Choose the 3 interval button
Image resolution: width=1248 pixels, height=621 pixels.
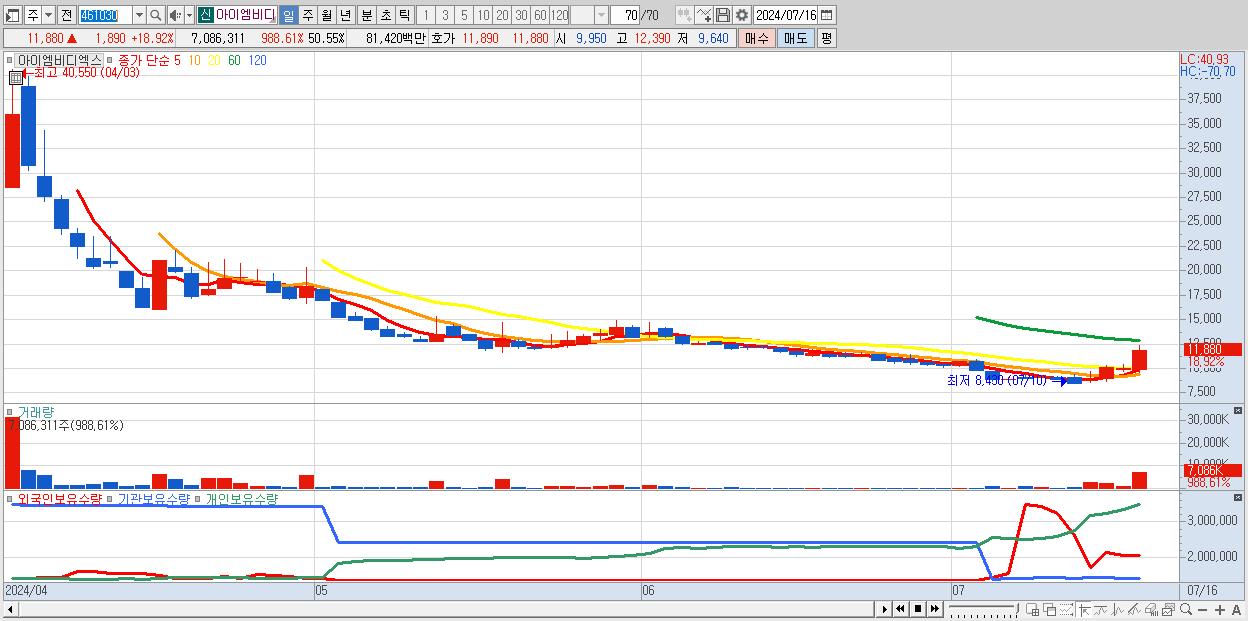[x=444, y=15]
